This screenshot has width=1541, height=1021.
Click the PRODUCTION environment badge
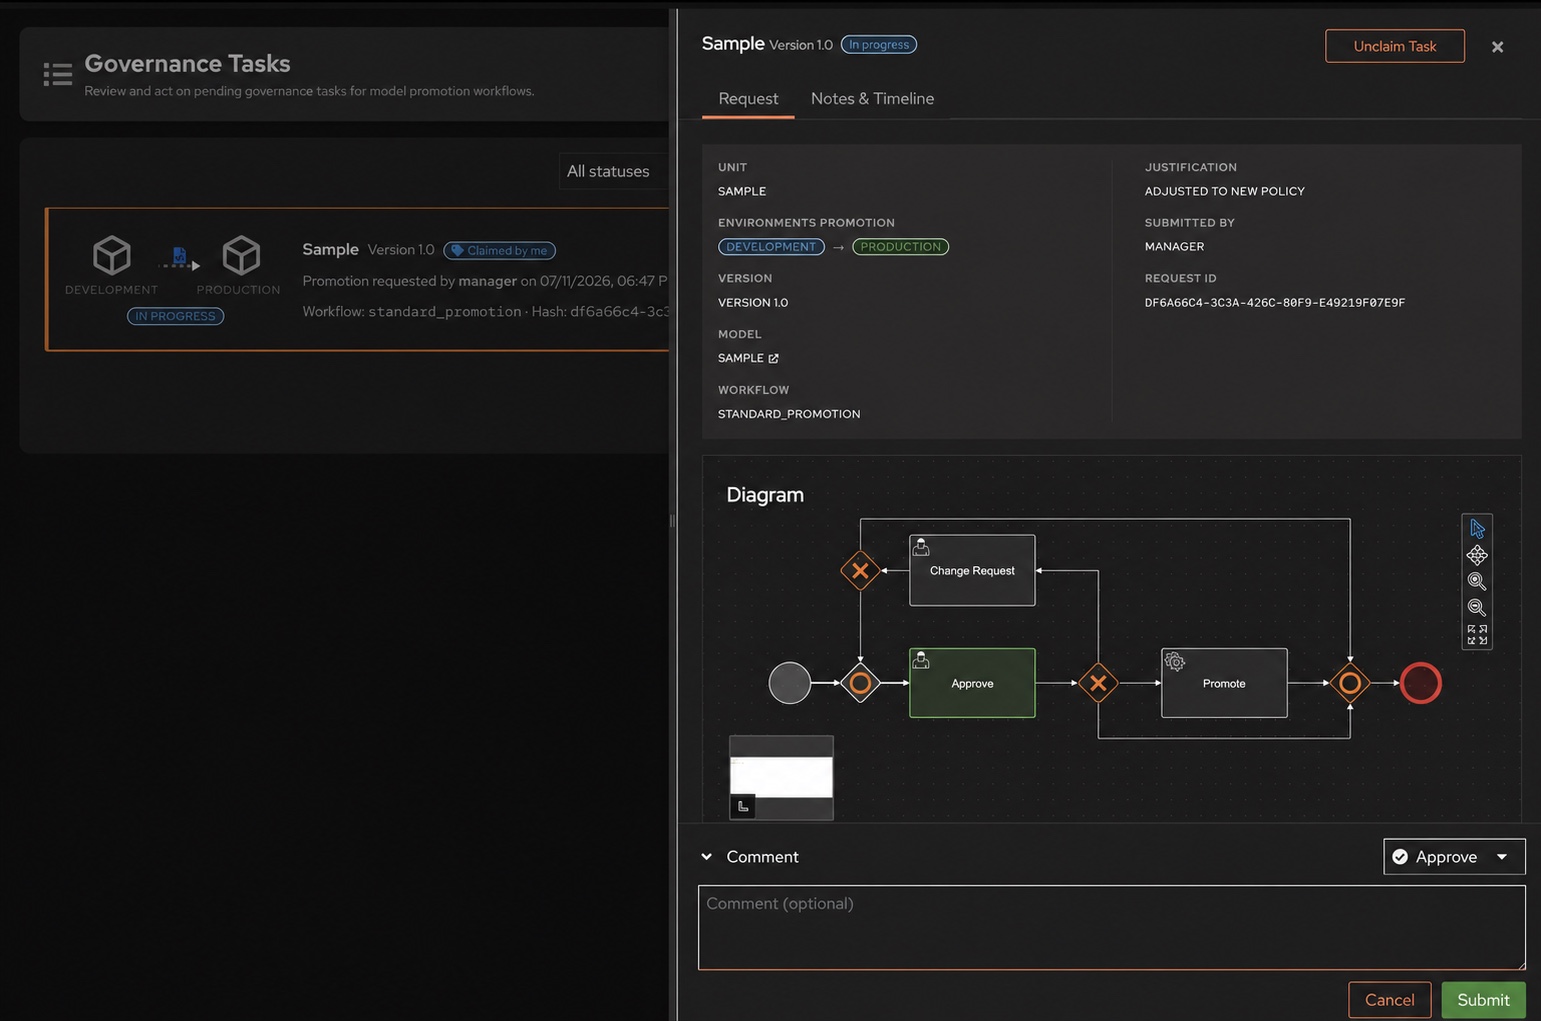tap(900, 247)
